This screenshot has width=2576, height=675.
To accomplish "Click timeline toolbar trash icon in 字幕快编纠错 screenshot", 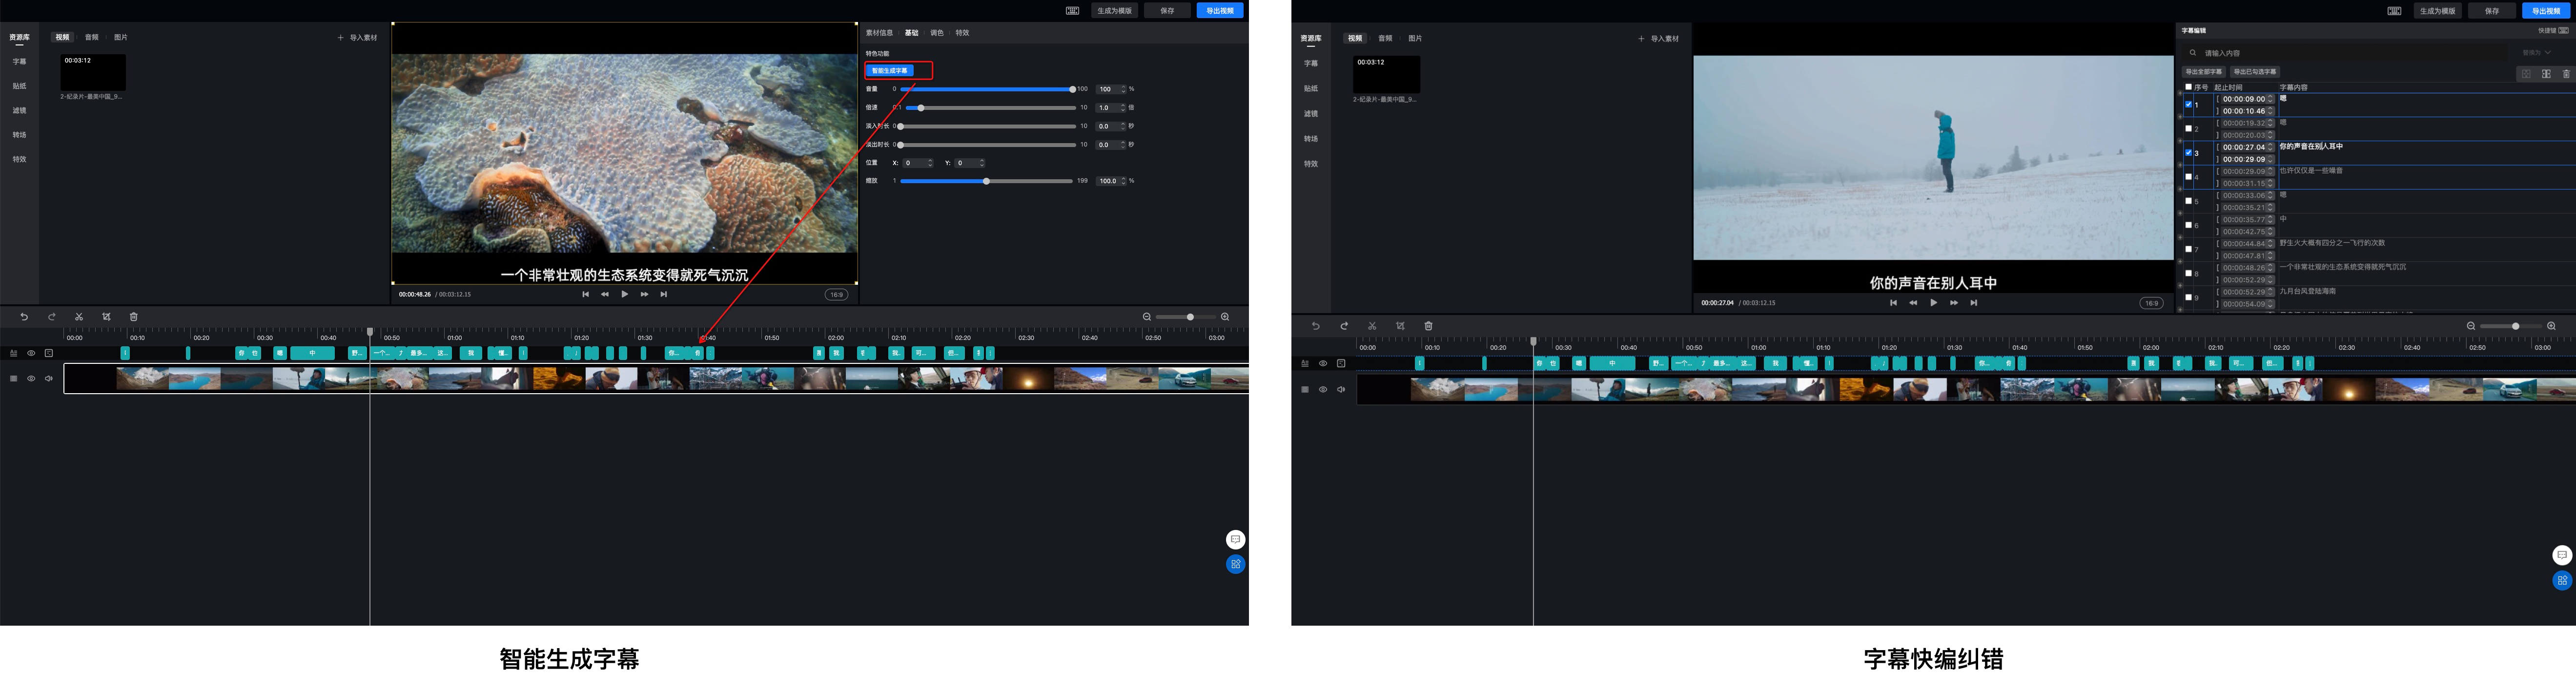I will [1428, 326].
